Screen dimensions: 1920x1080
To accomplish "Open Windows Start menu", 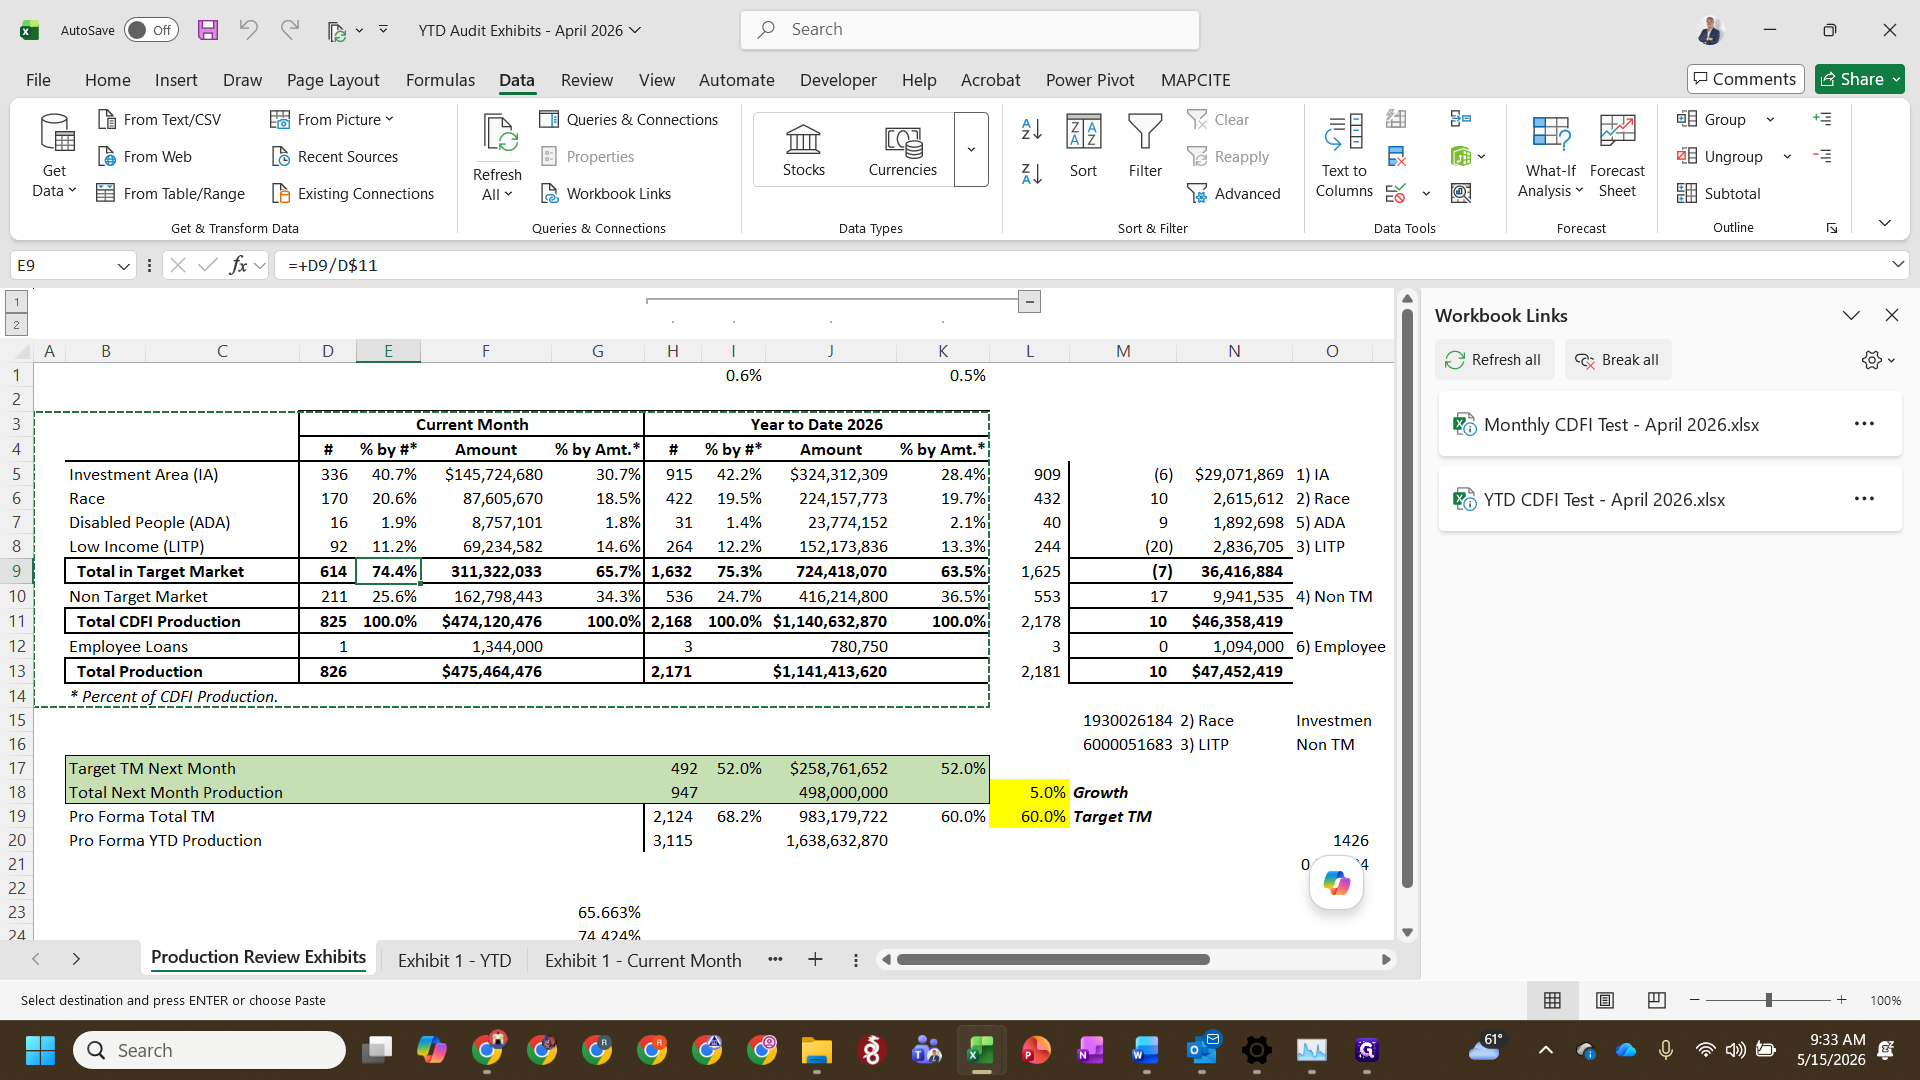I will click(x=40, y=1050).
